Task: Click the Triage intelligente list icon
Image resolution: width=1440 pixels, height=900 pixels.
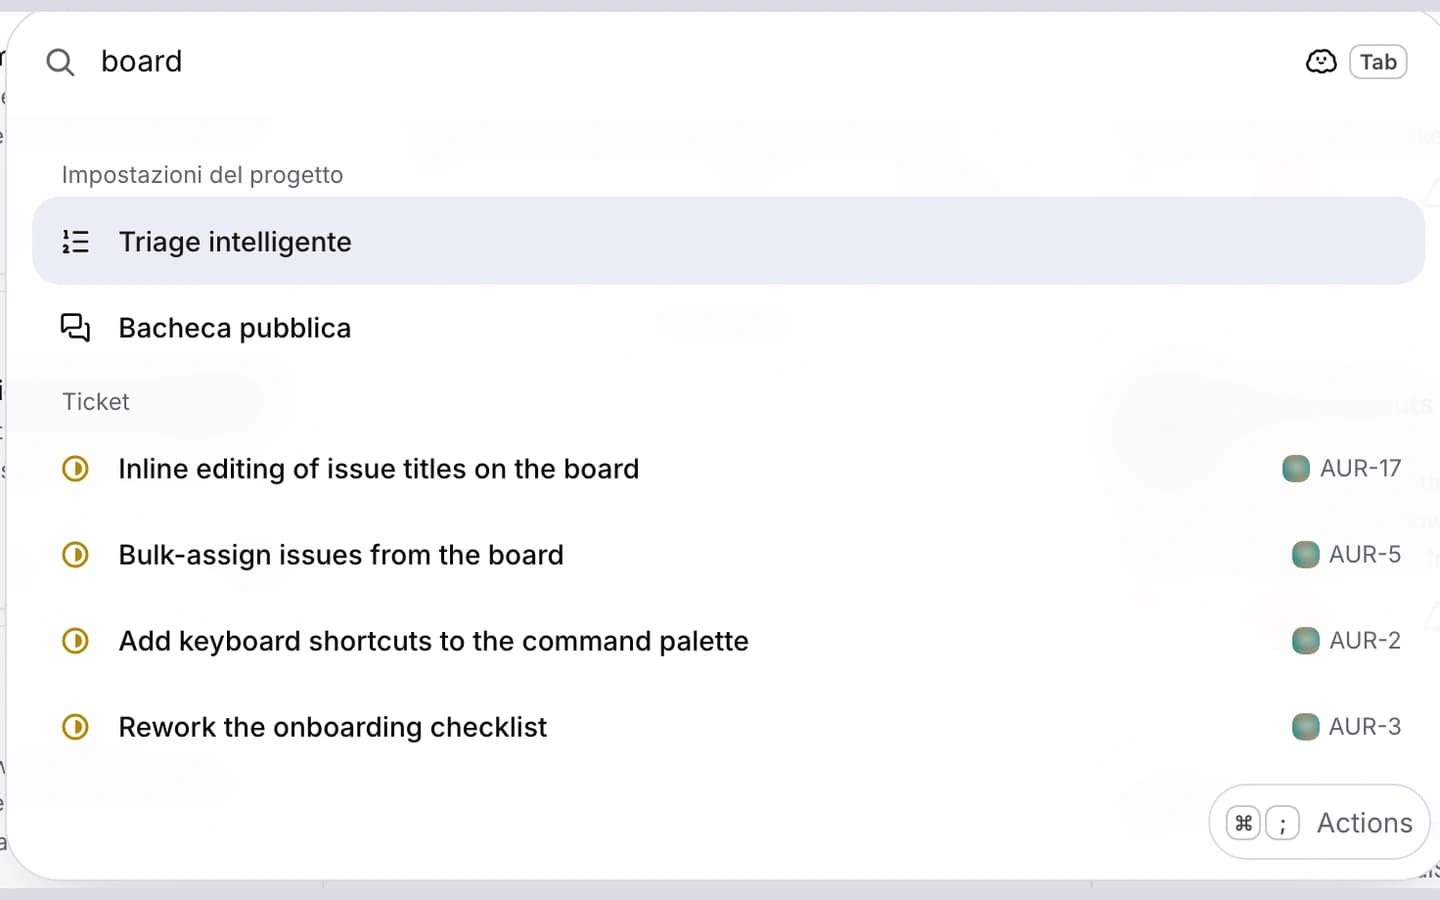Action: [x=75, y=241]
